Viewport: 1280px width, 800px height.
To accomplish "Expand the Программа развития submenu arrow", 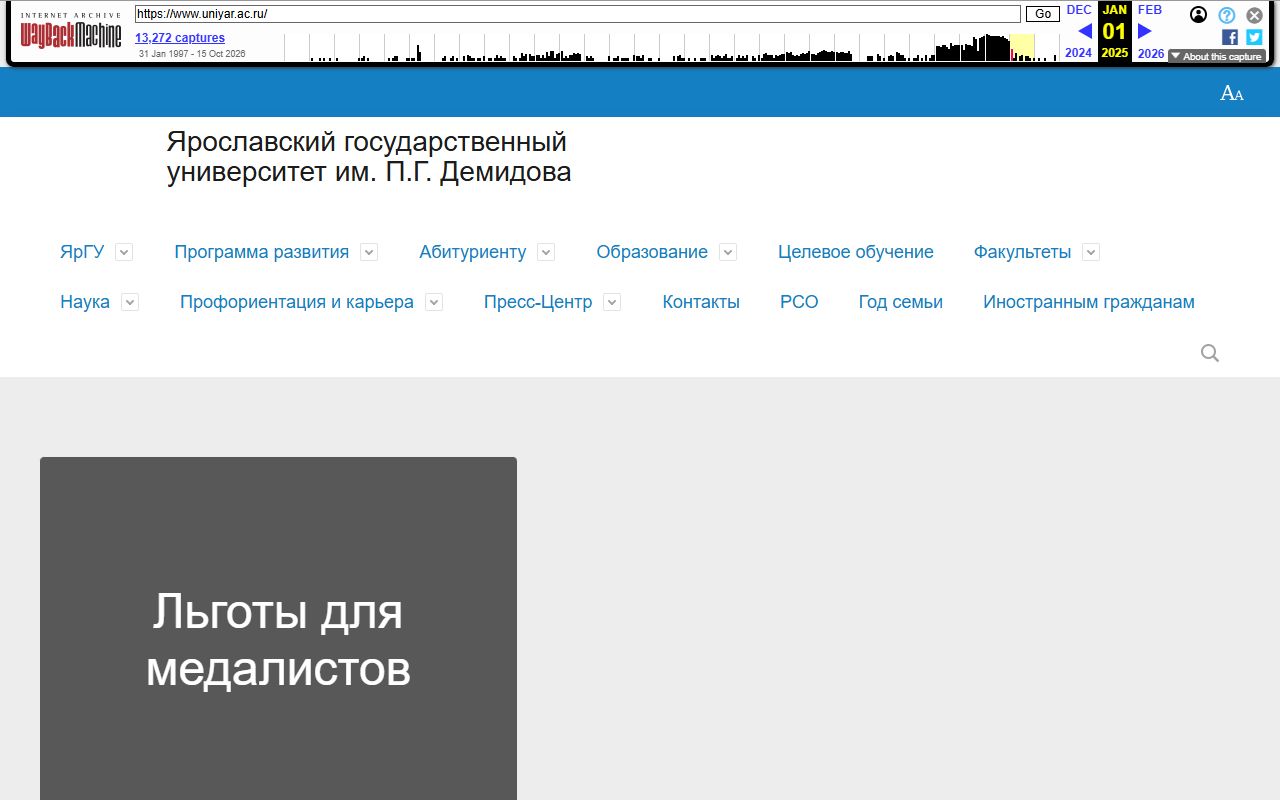I will click(369, 252).
